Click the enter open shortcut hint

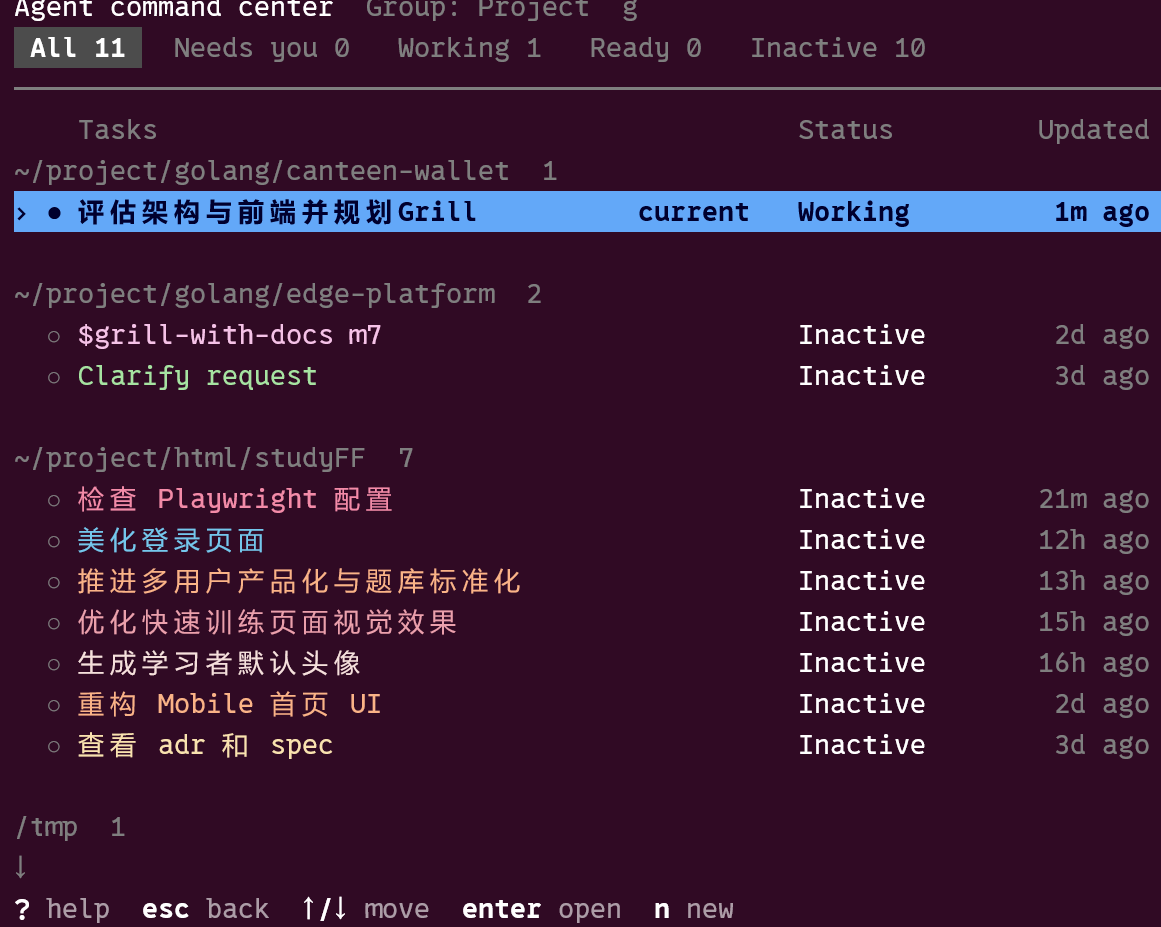tap(541, 908)
